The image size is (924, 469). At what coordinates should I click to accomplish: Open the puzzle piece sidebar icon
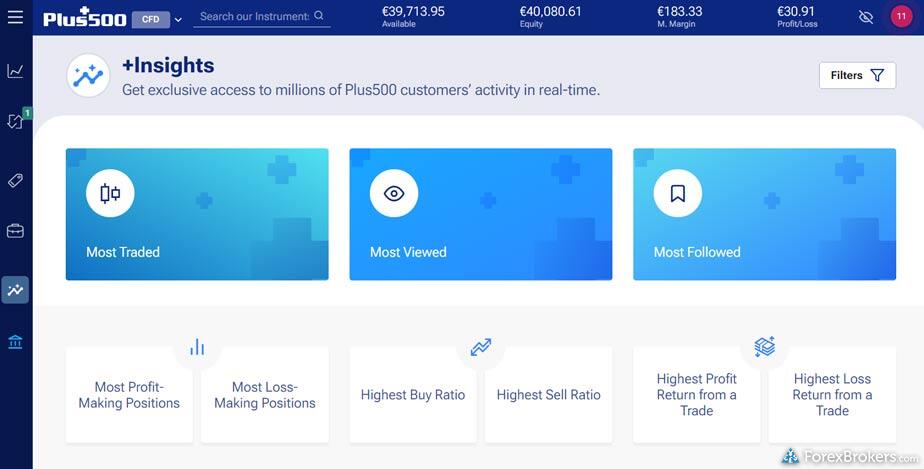point(15,121)
